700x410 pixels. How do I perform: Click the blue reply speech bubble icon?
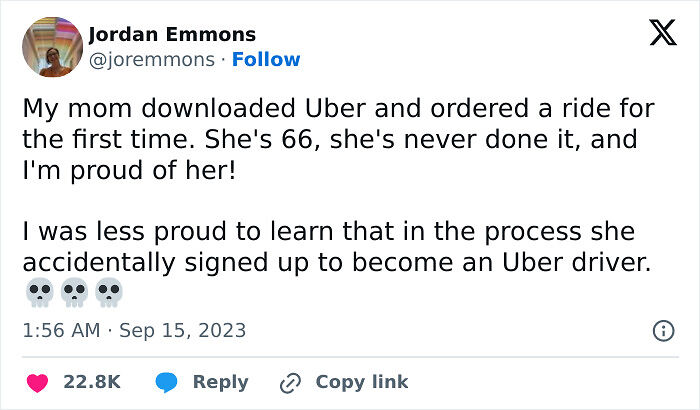click(x=167, y=382)
